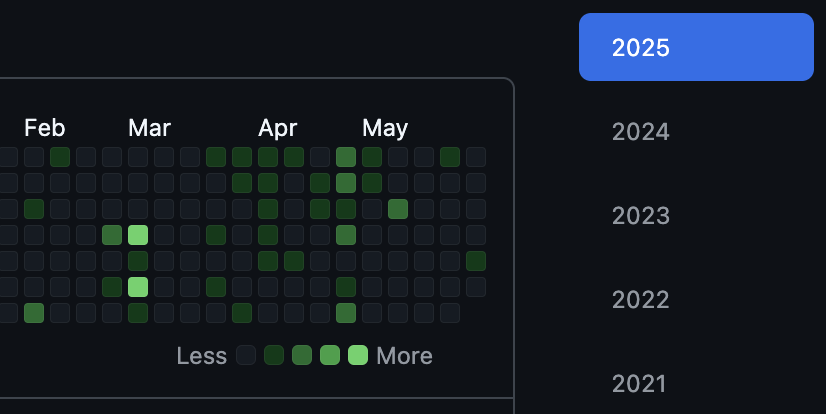This screenshot has width=826, height=414.
Task: Choose 2021 from the year list
Action: (x=641, y=383)
